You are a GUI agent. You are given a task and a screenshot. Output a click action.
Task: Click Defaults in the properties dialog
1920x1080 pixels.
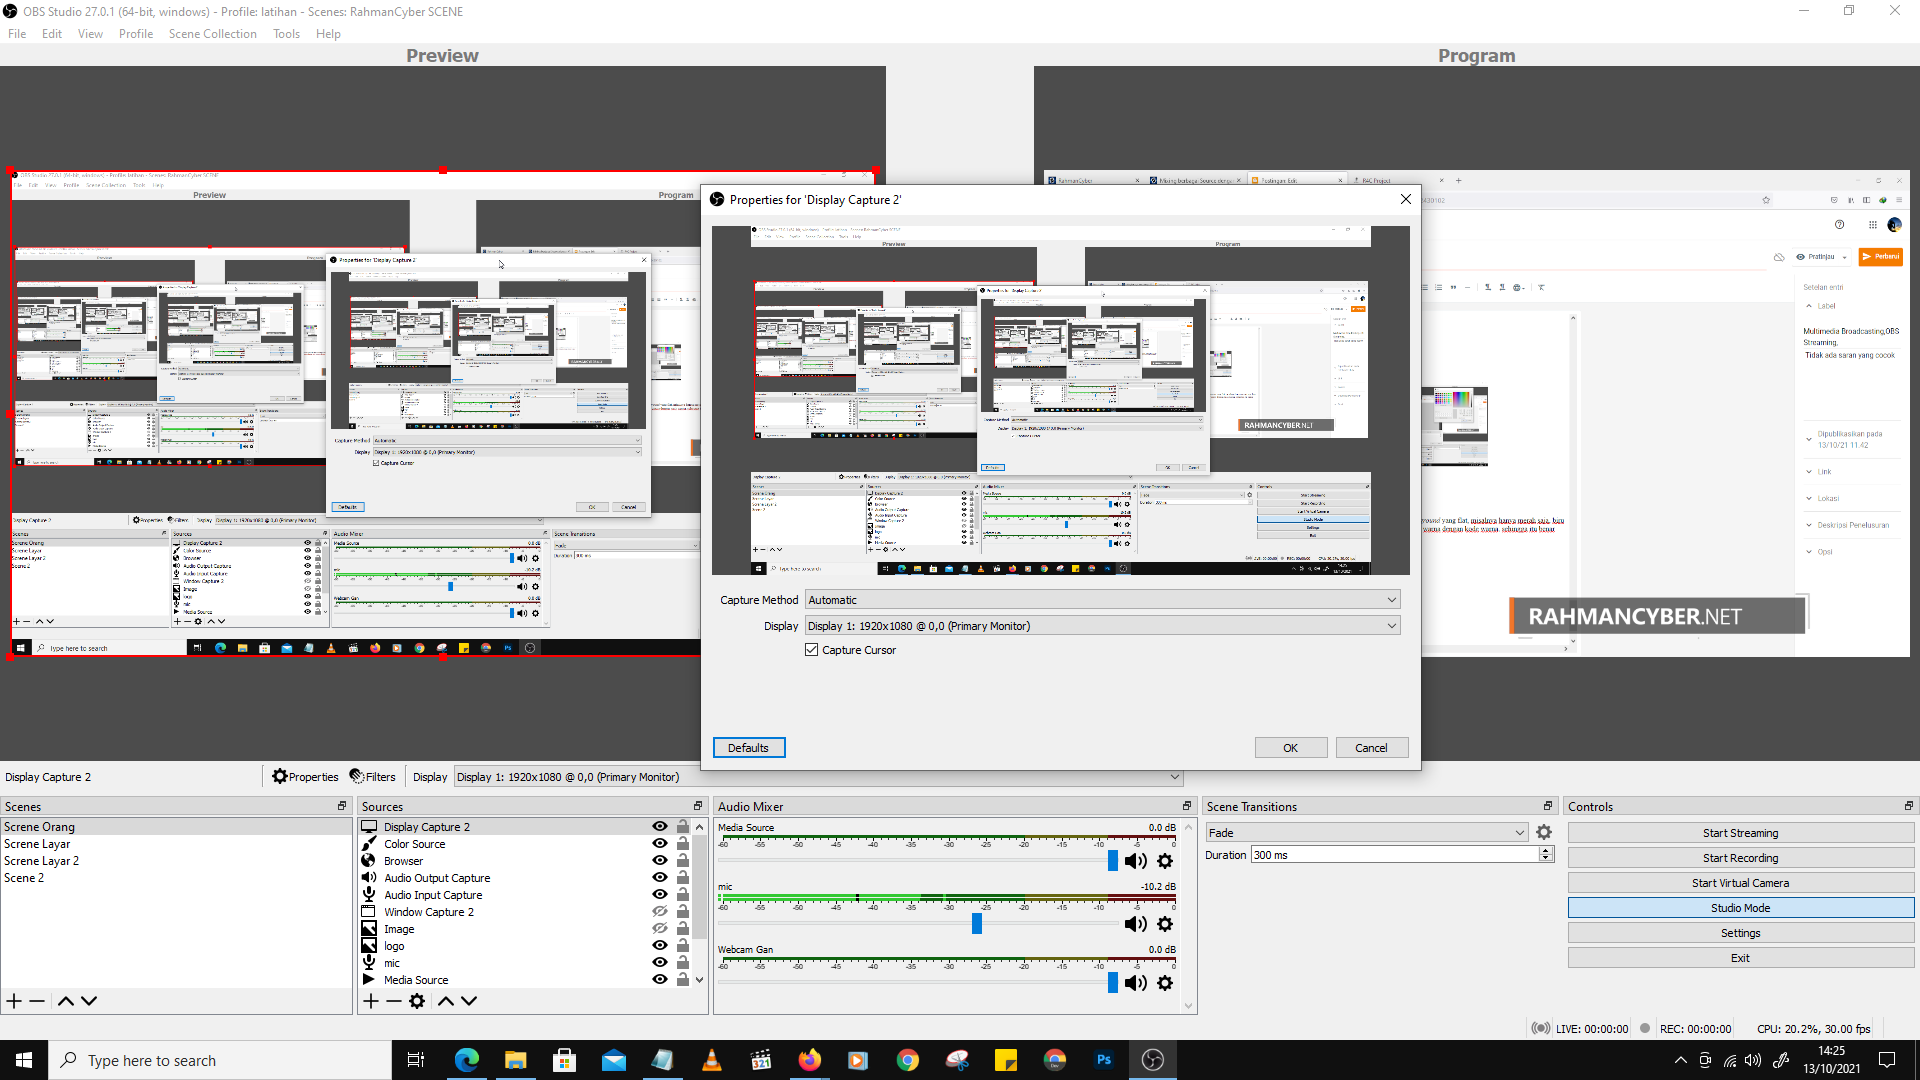(x=748, y=747)
